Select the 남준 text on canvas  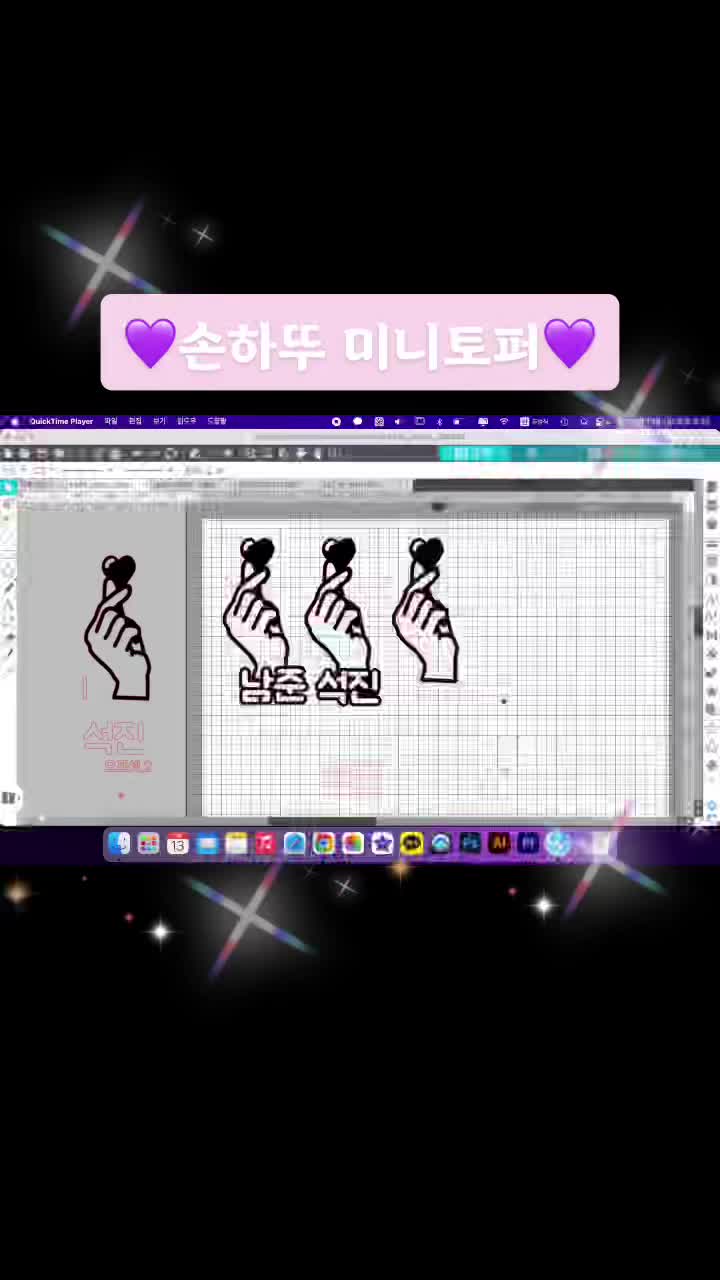(272, 686)
